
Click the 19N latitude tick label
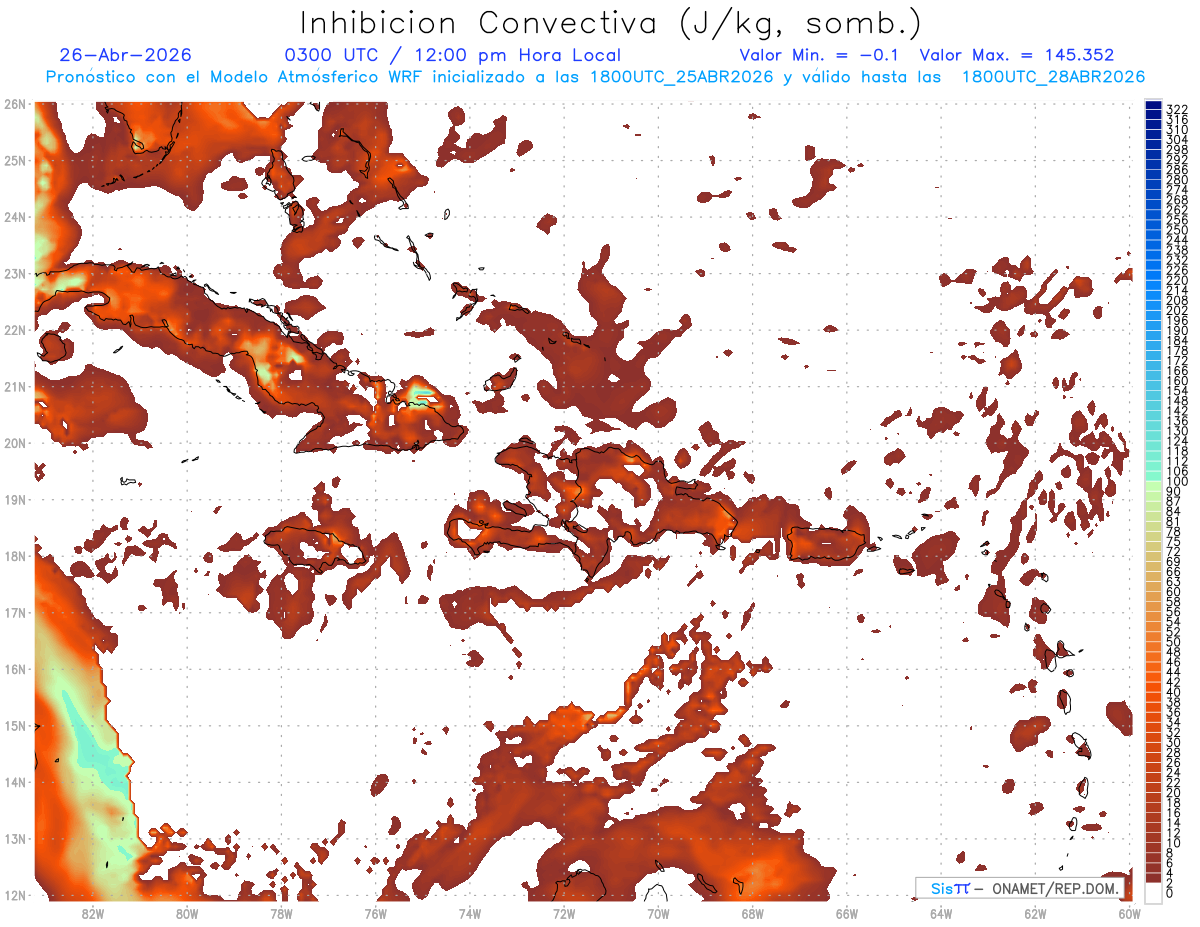point(14,499)
